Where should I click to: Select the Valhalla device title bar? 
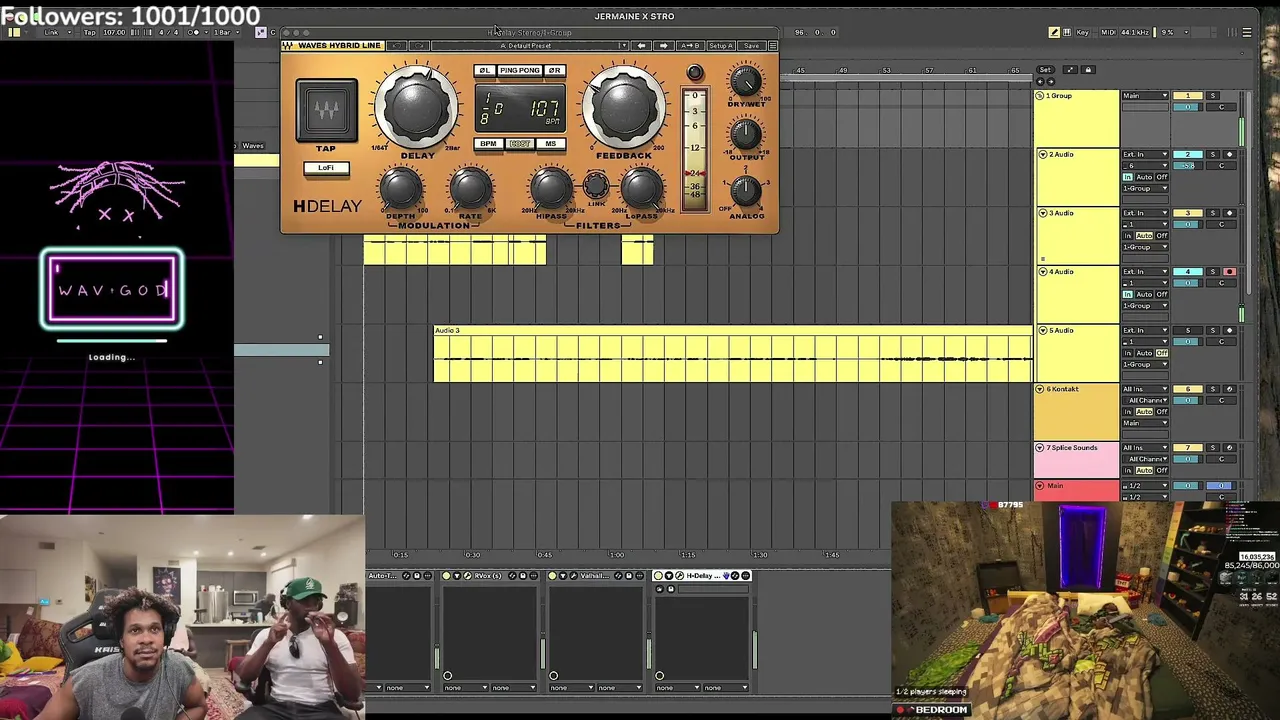594,576
